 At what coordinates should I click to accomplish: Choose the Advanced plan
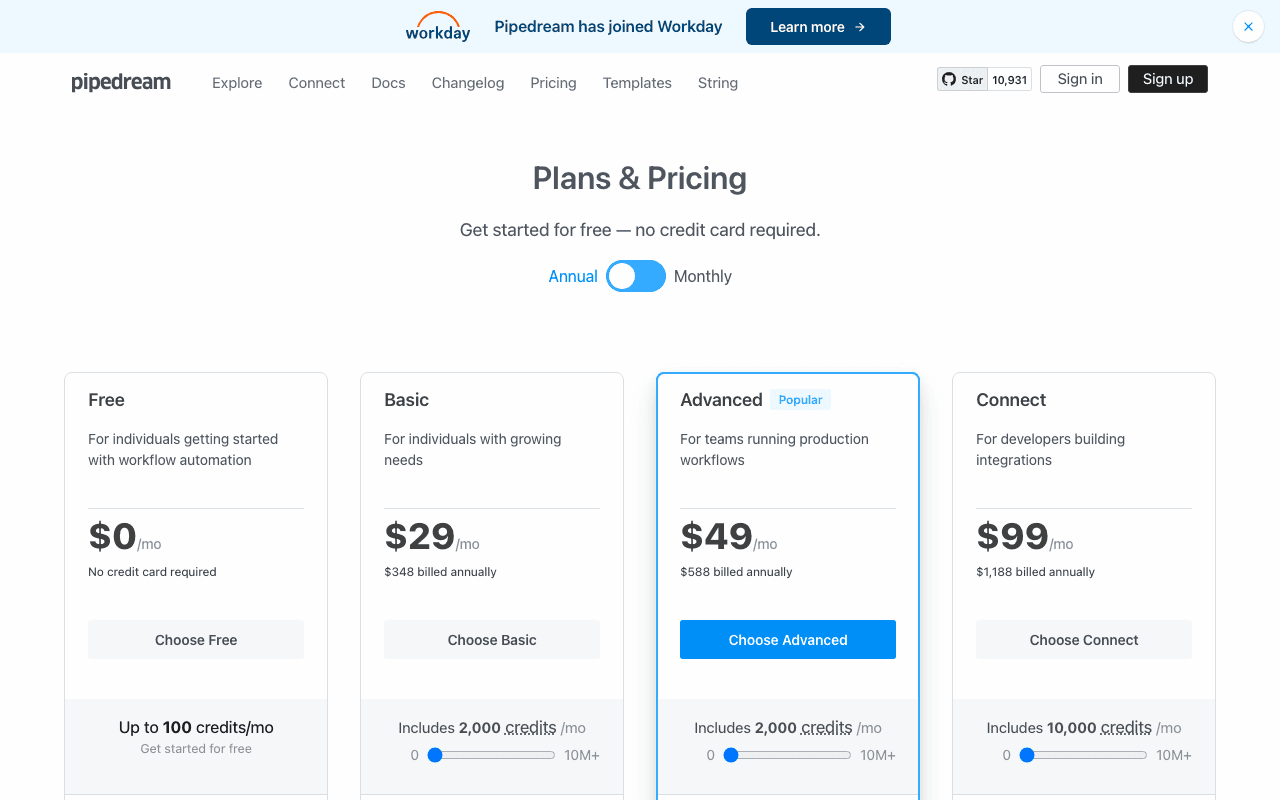pos(787,640)
